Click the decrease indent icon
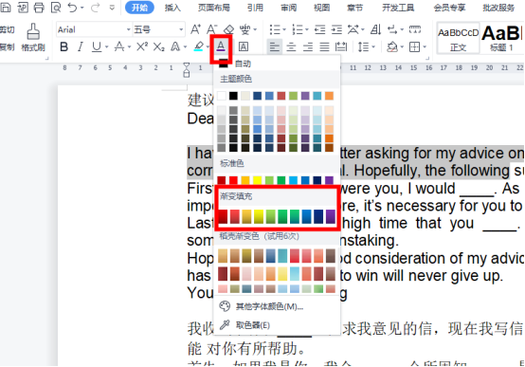The width and height of the screenshot is (525, 367). pyautogui.click(x=320, y=30)
